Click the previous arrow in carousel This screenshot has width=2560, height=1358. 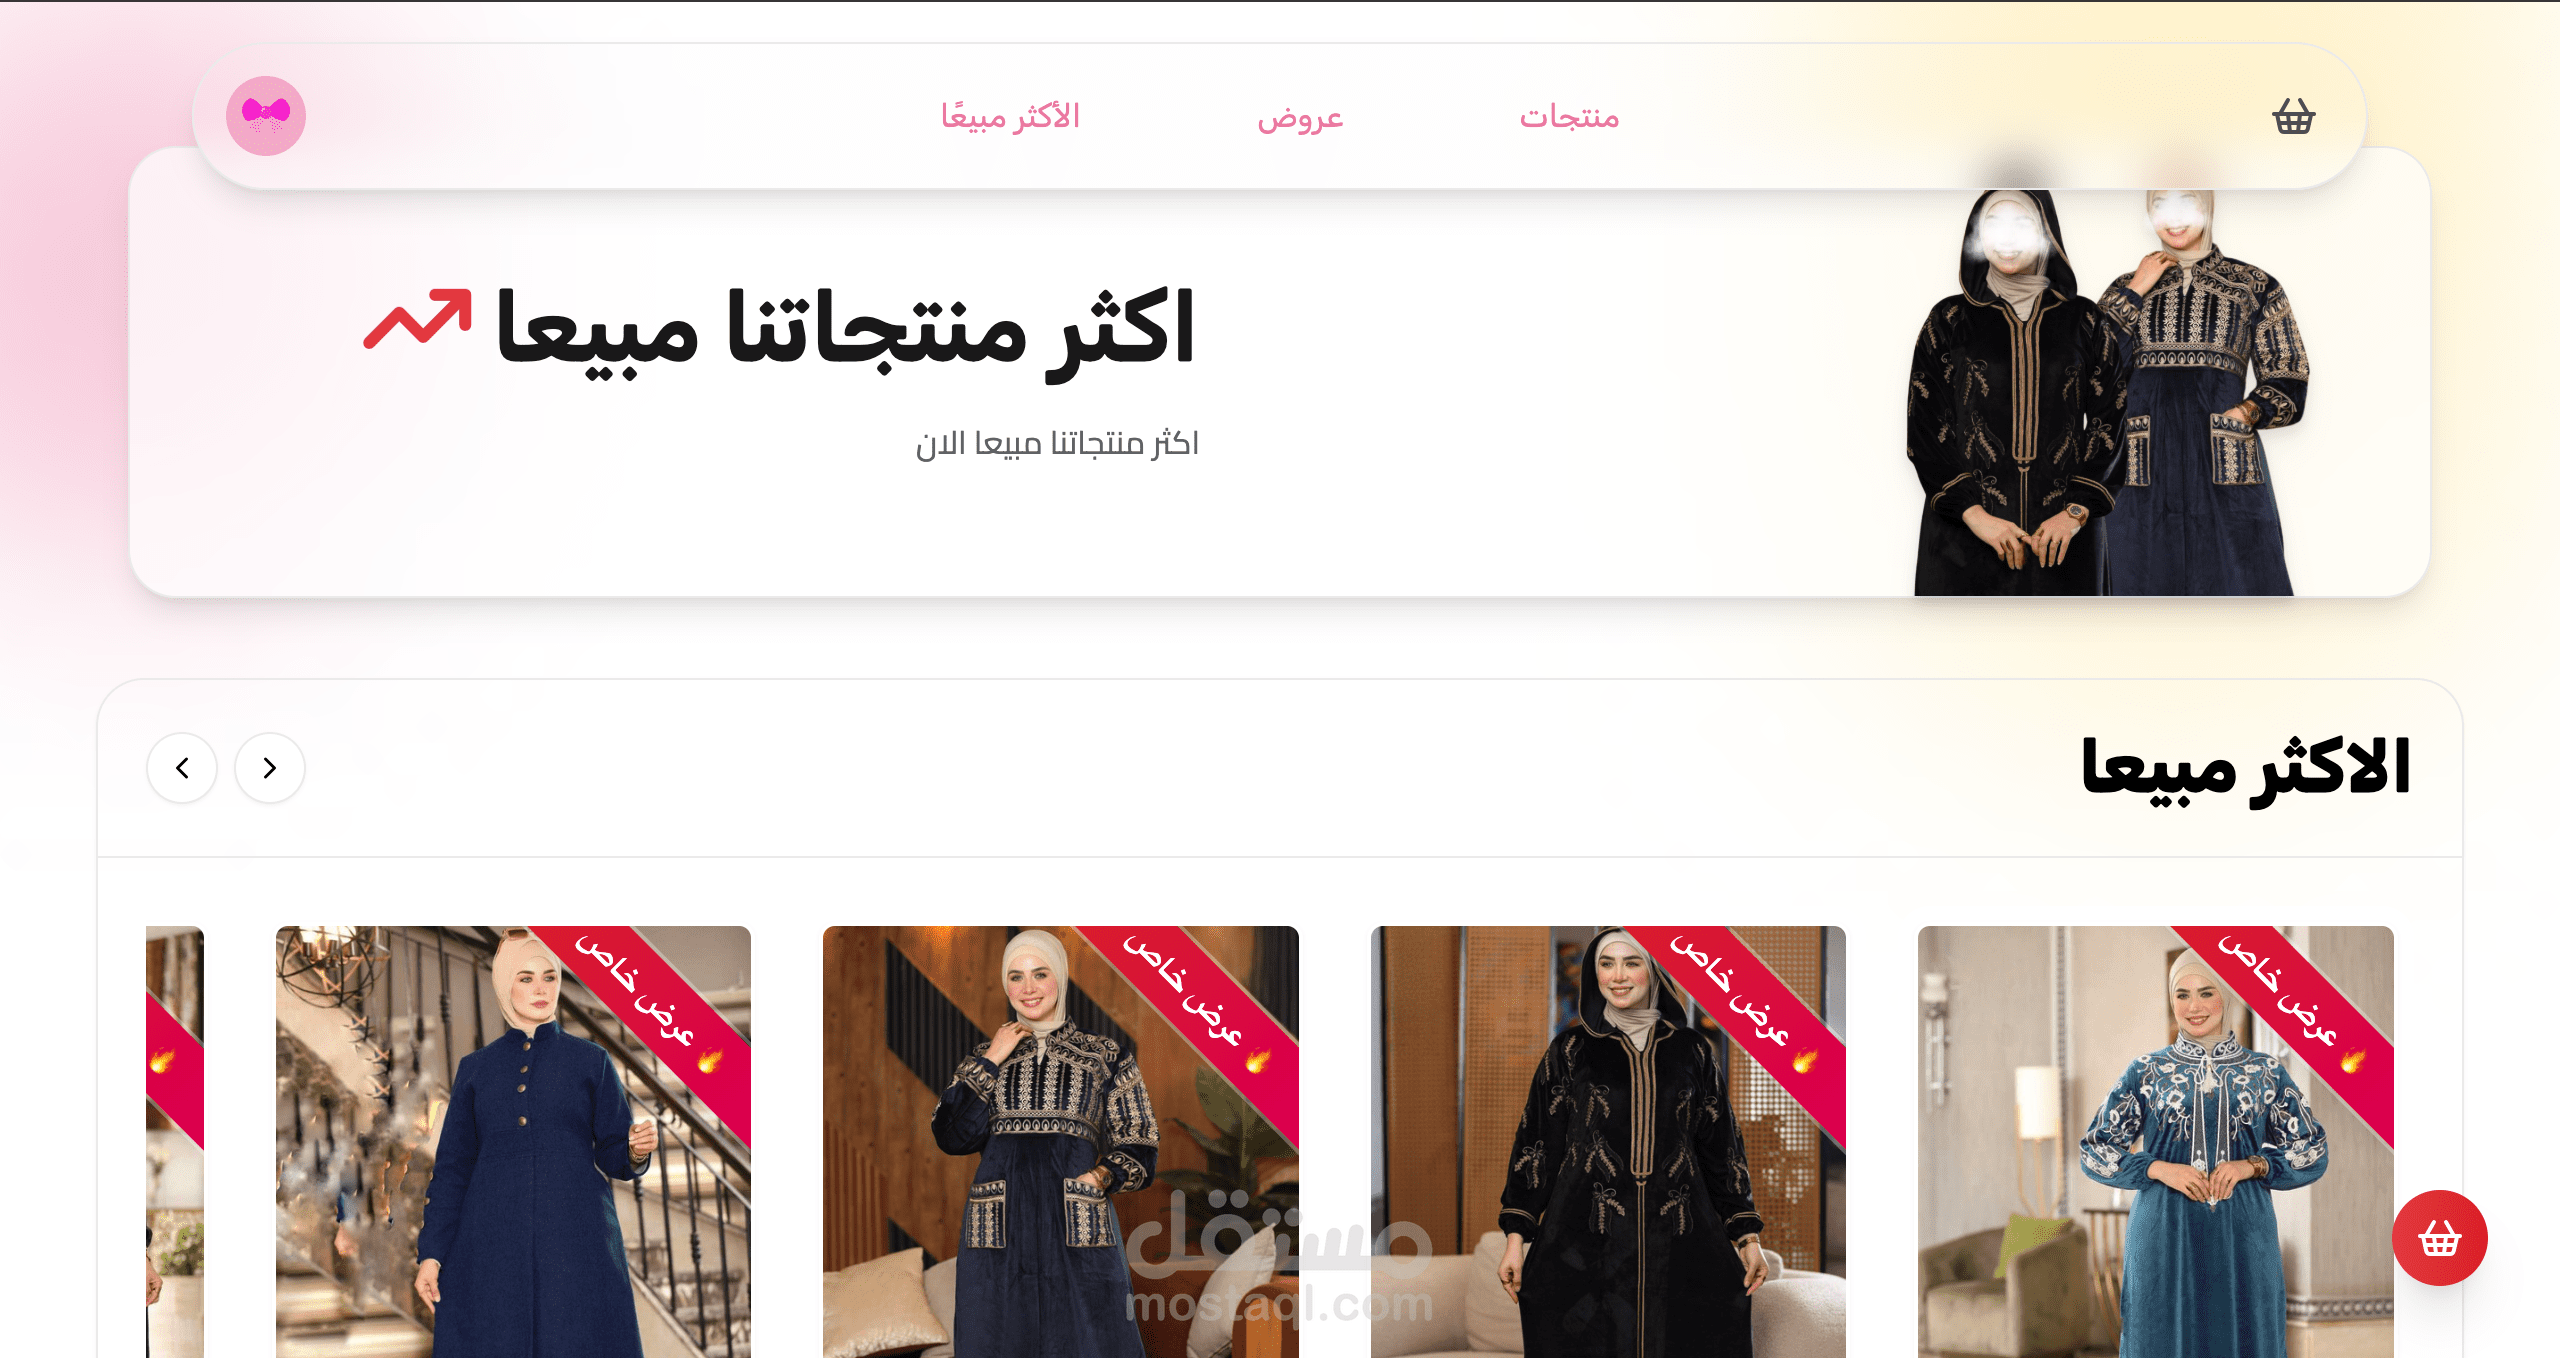(182, 768)
